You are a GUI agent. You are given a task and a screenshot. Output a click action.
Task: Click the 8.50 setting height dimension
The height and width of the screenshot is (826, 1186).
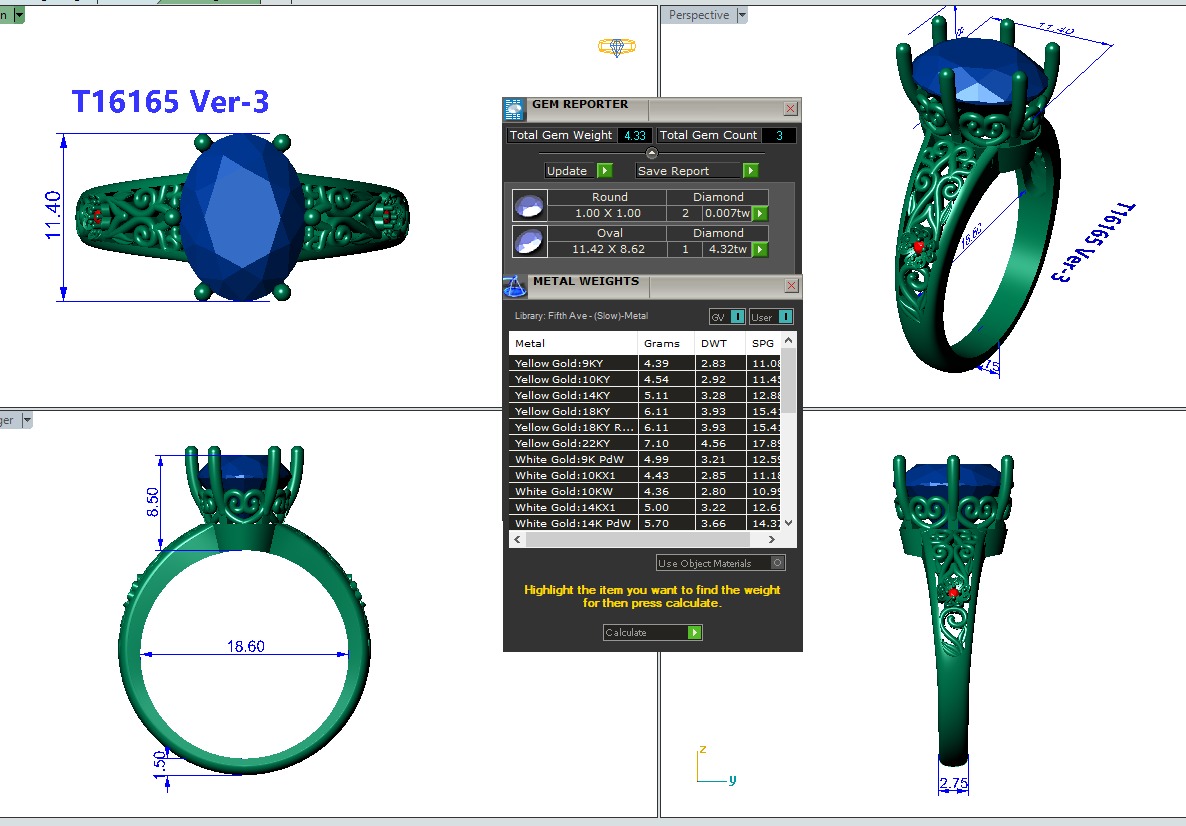pos(153,502)
